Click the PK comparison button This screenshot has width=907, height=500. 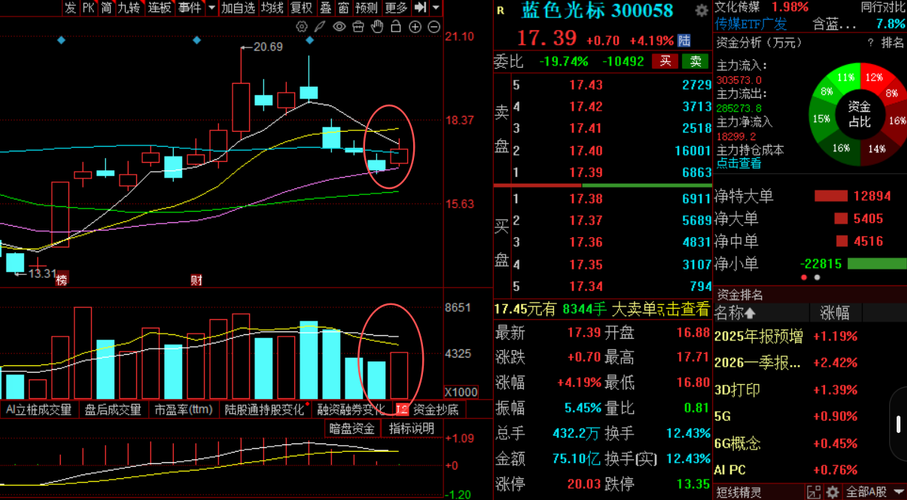coord(88,8)
